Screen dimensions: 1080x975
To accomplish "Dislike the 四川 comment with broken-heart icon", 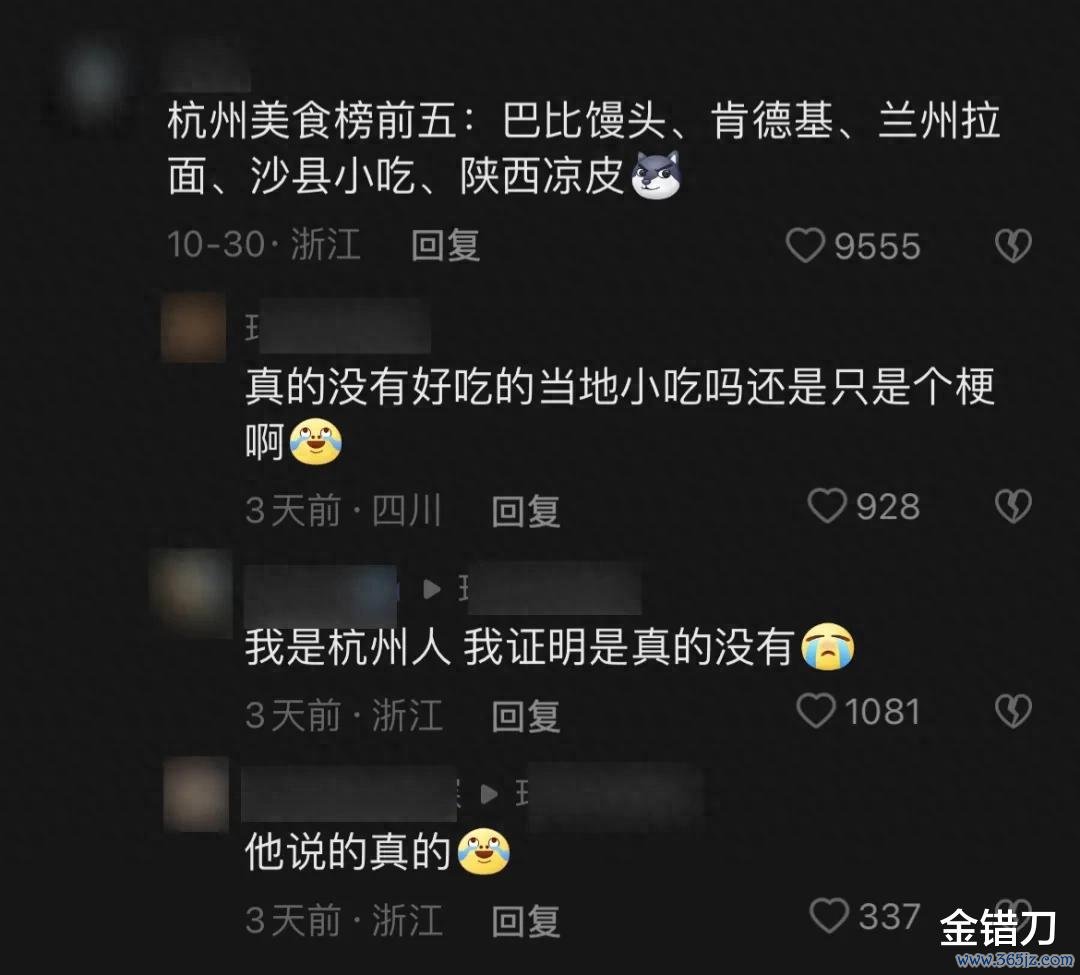I will 1013,506.
